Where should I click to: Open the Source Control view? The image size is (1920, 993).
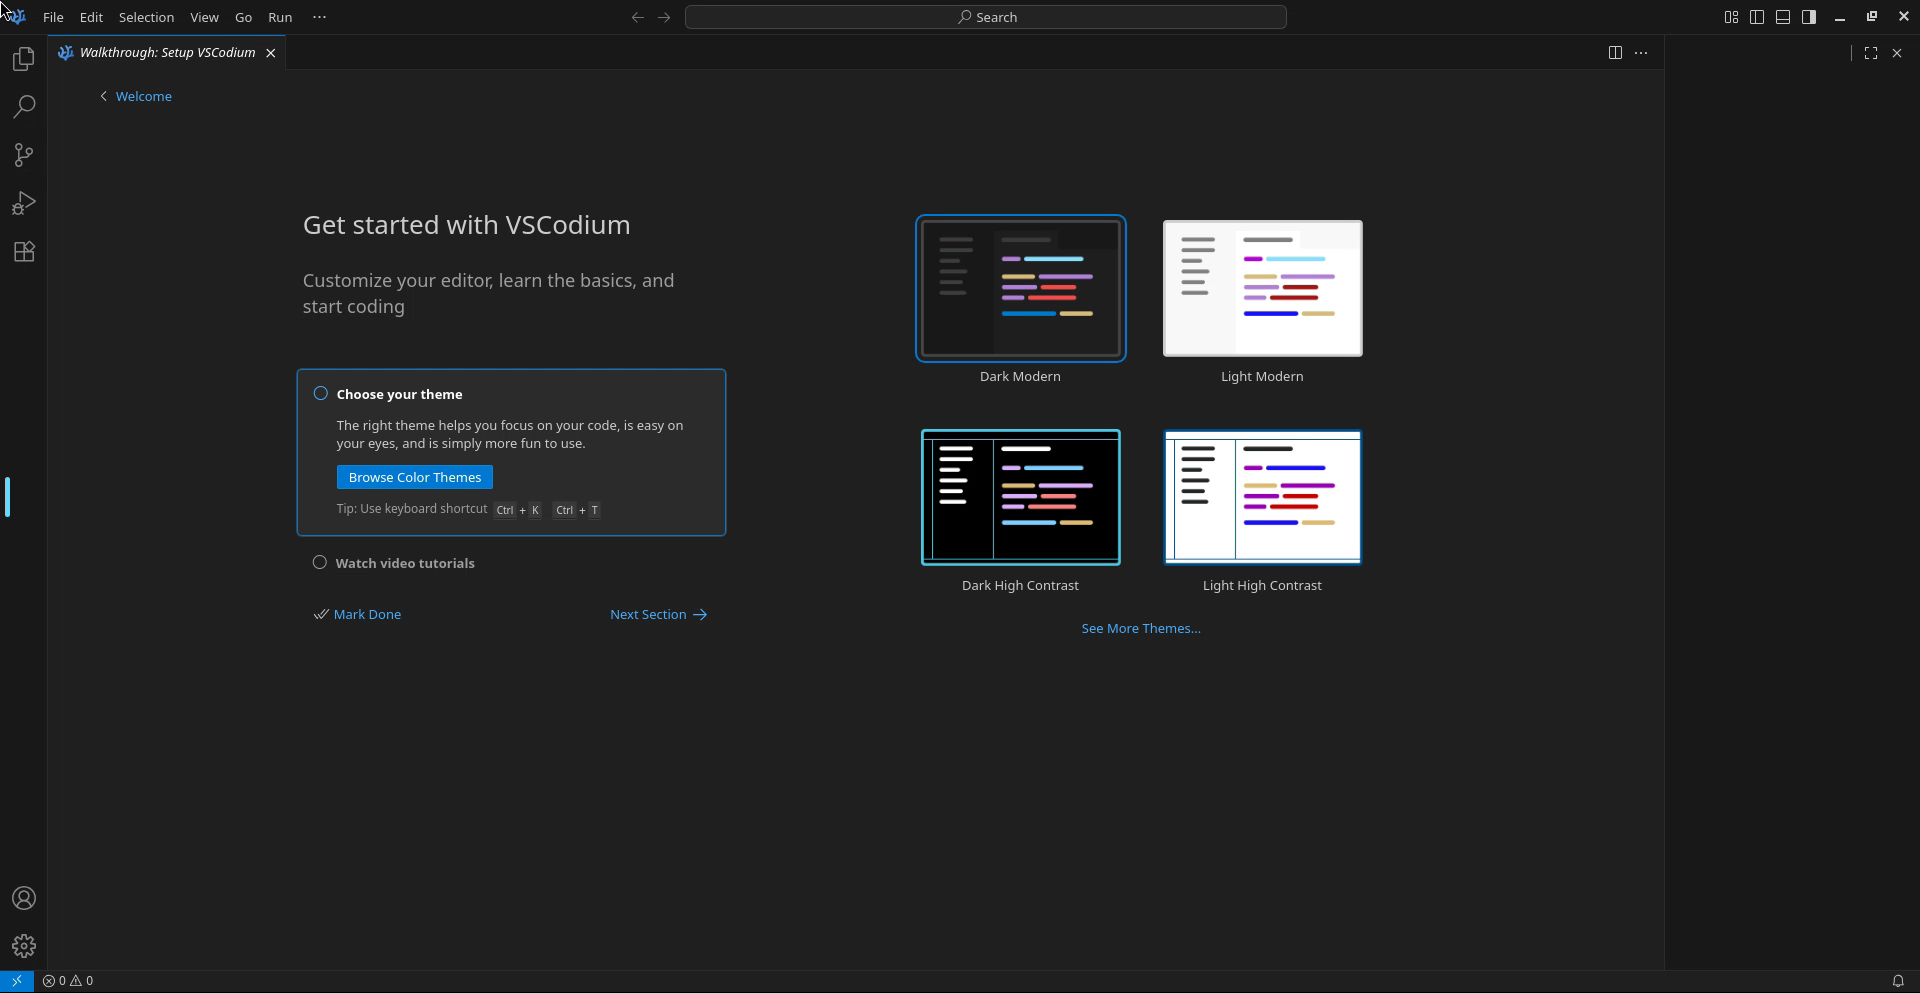coord(23,155)
